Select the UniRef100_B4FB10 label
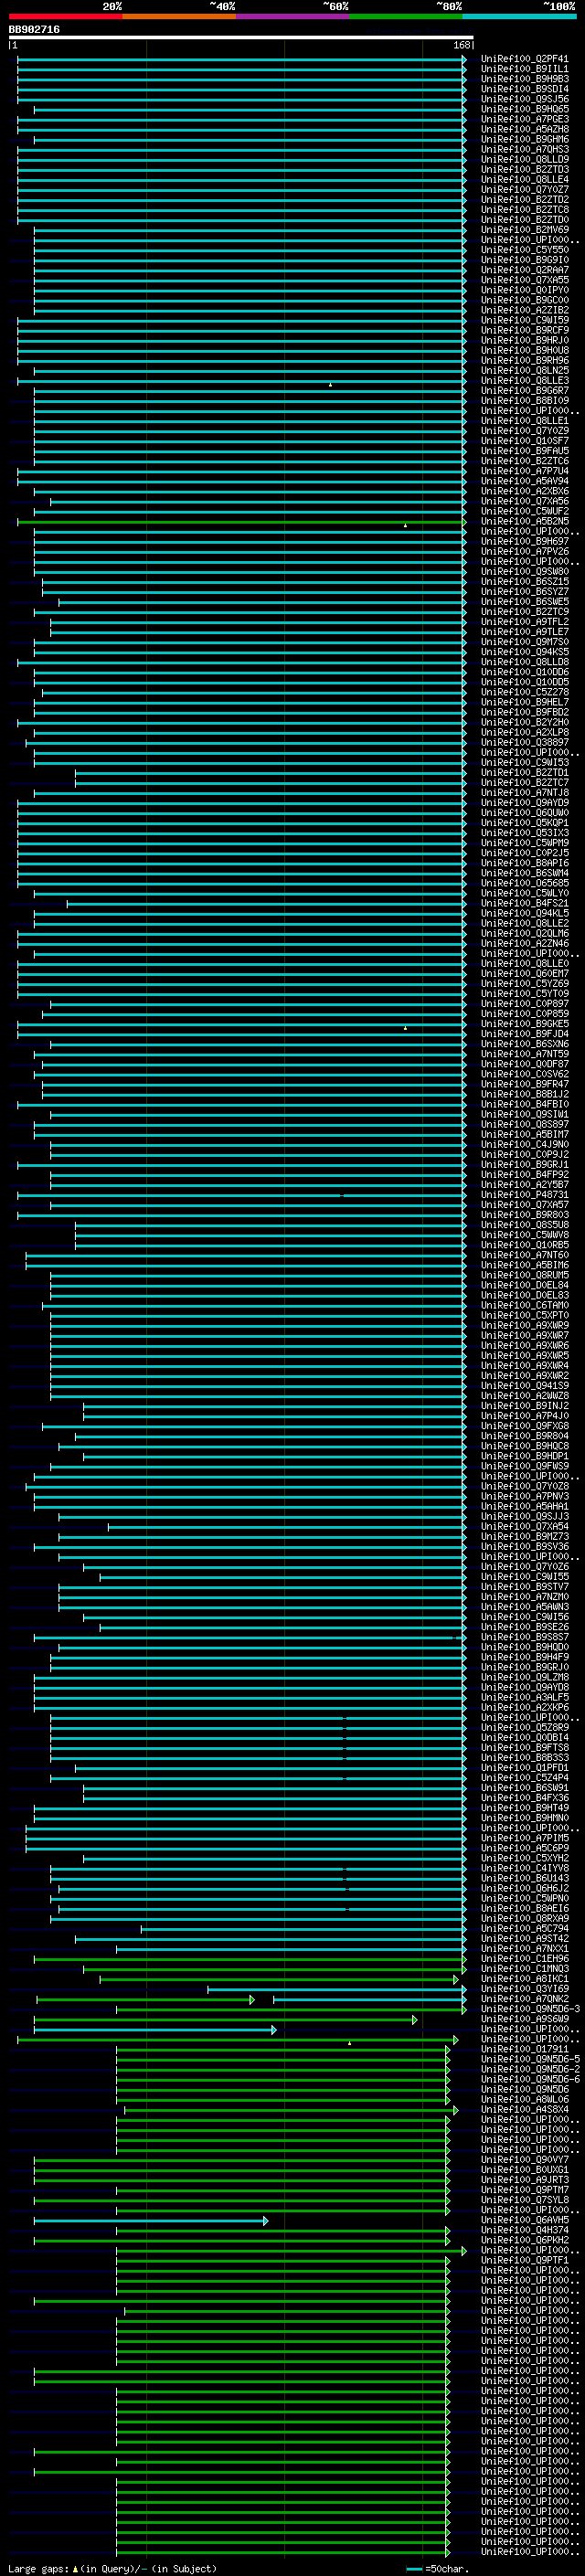Viewport: 585px width, 2576px height. [525, 1104]
